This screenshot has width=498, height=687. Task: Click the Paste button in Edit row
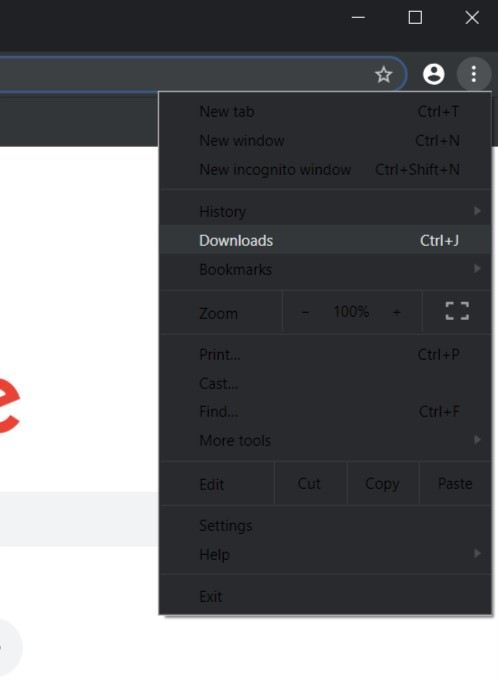click(455, 483)
